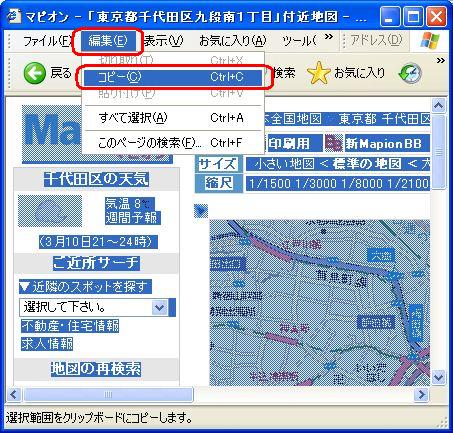Select 1/3000 scale link
This screenshot has width=453, height=433.
[316, 184]
